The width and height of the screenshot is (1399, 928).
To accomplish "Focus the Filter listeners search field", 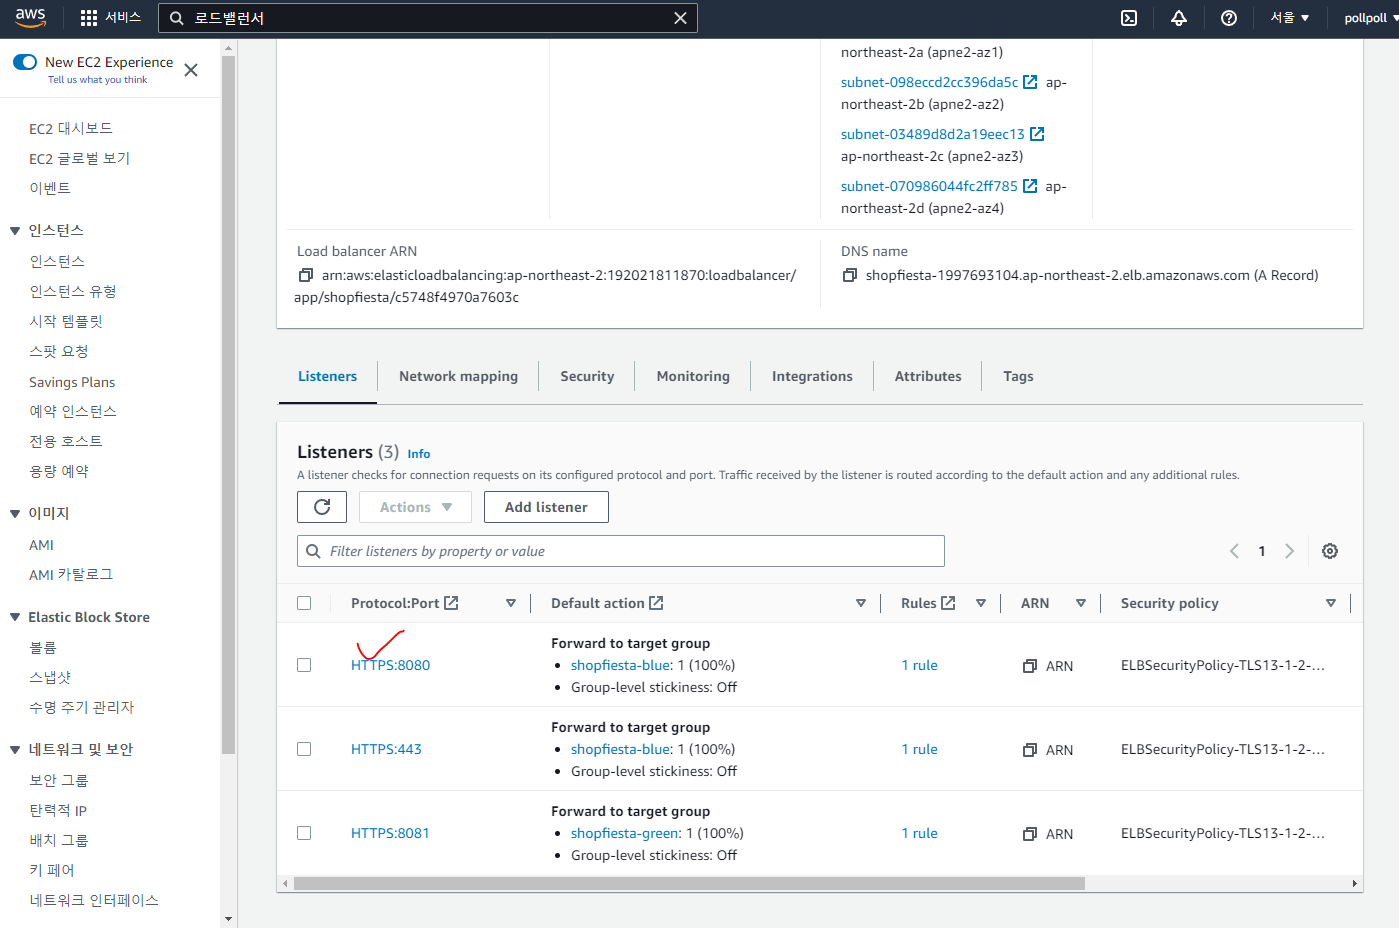I will point(621,551).
